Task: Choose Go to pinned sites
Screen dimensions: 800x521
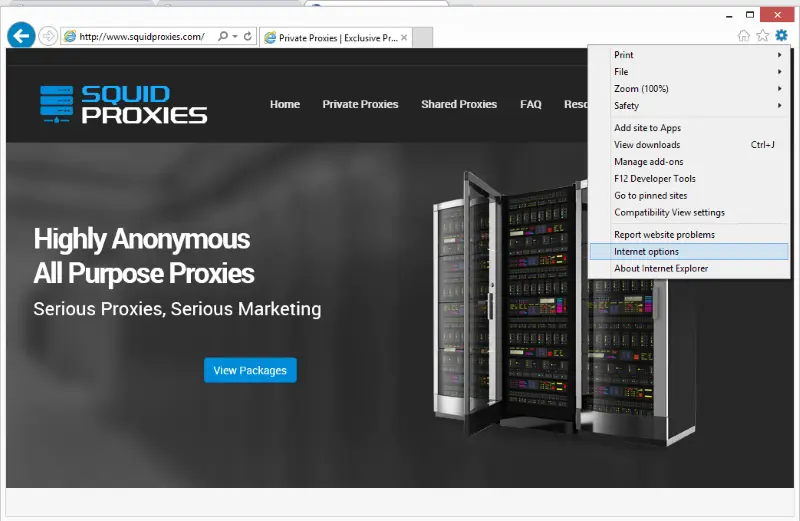Action: [689, 195]
